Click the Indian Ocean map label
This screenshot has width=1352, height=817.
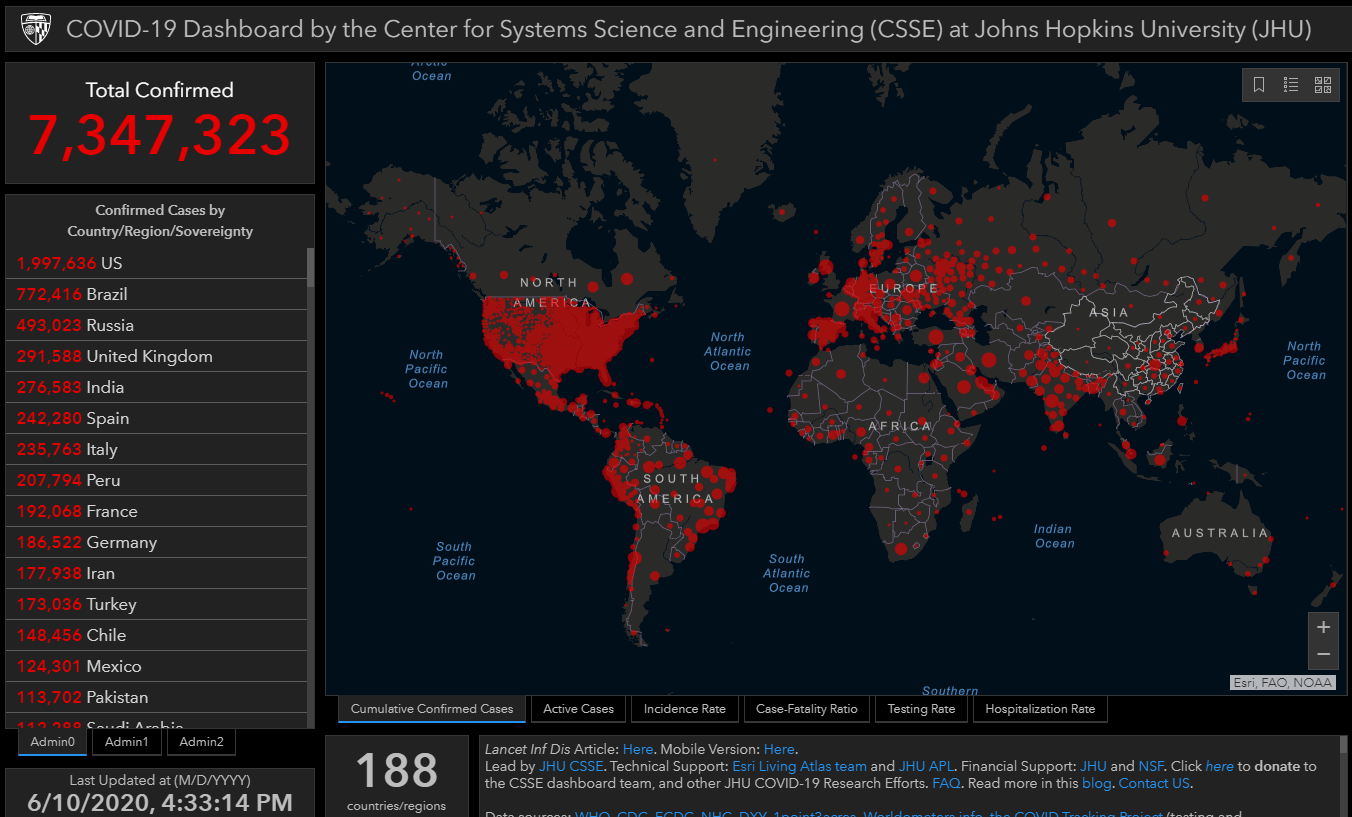pos(1054,536)
